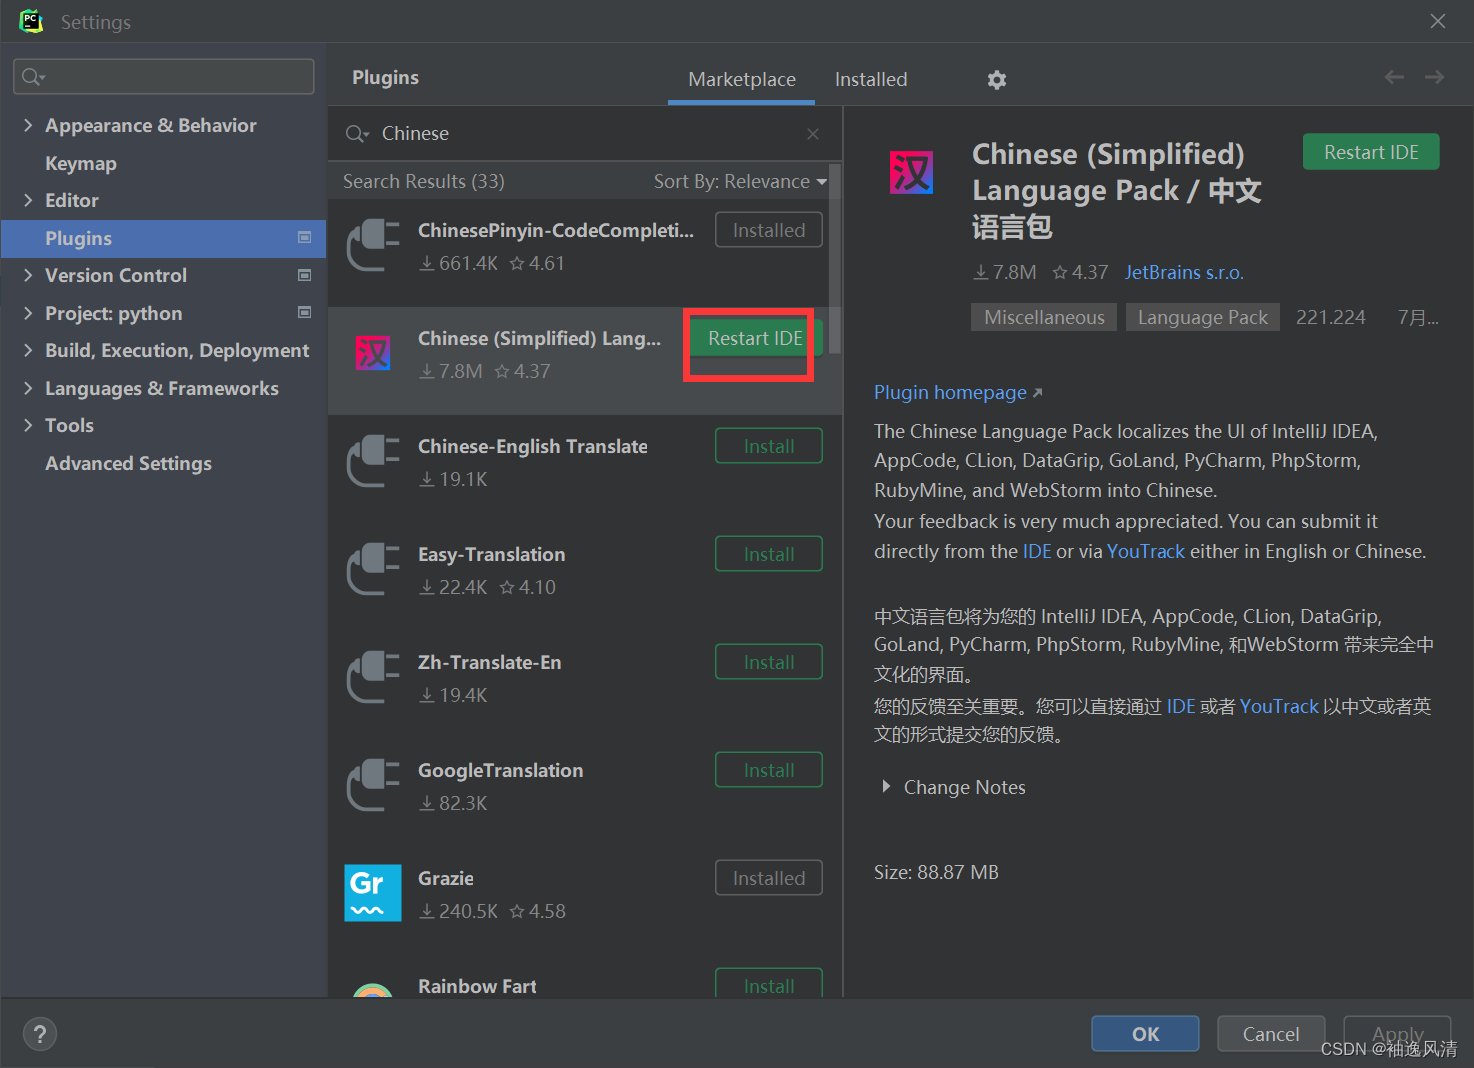1474x1068 pixels.
Task: Expand Appearance & Behavior settings
Action: point(28,125)
